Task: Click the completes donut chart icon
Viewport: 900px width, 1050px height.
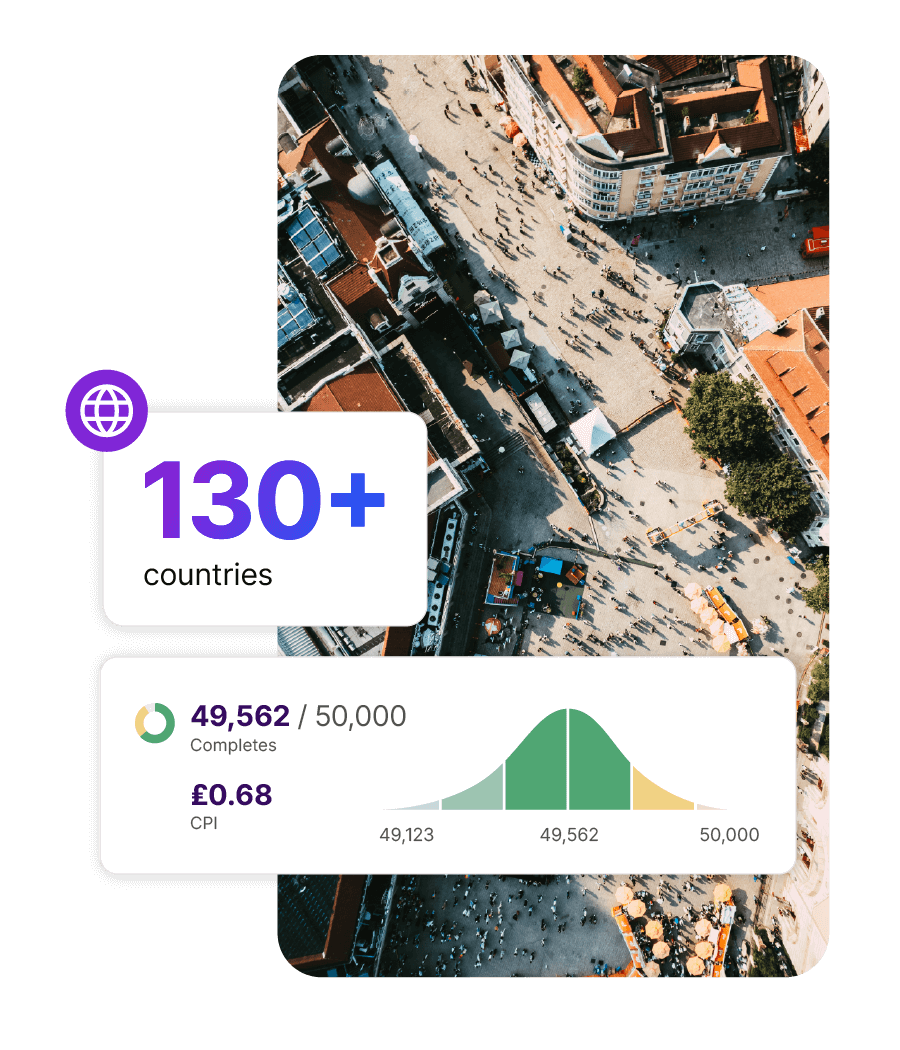Action: click(155, 723)
